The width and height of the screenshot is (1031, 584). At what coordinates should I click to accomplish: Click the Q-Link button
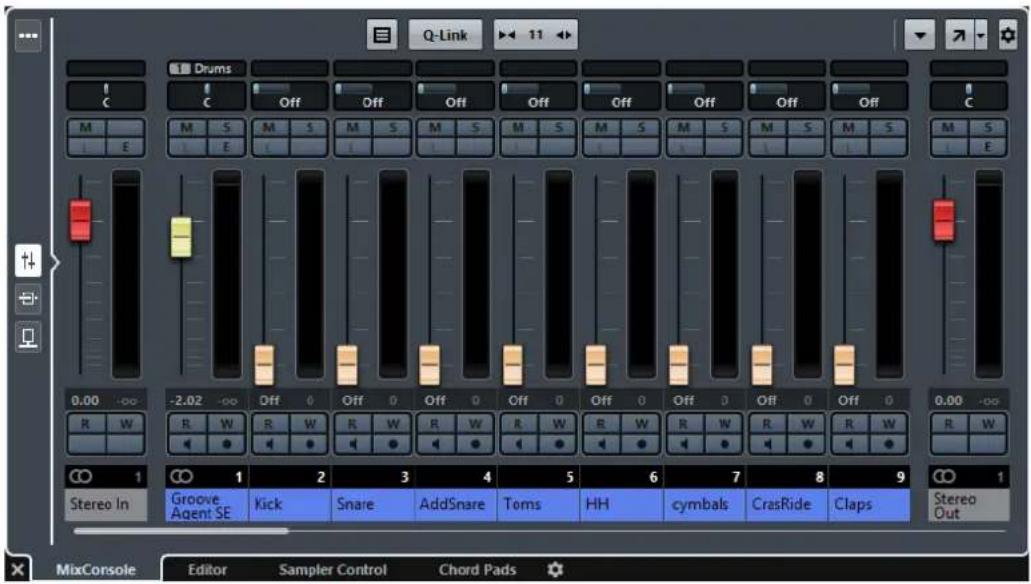pyautogui.click(x=445, y=35)
